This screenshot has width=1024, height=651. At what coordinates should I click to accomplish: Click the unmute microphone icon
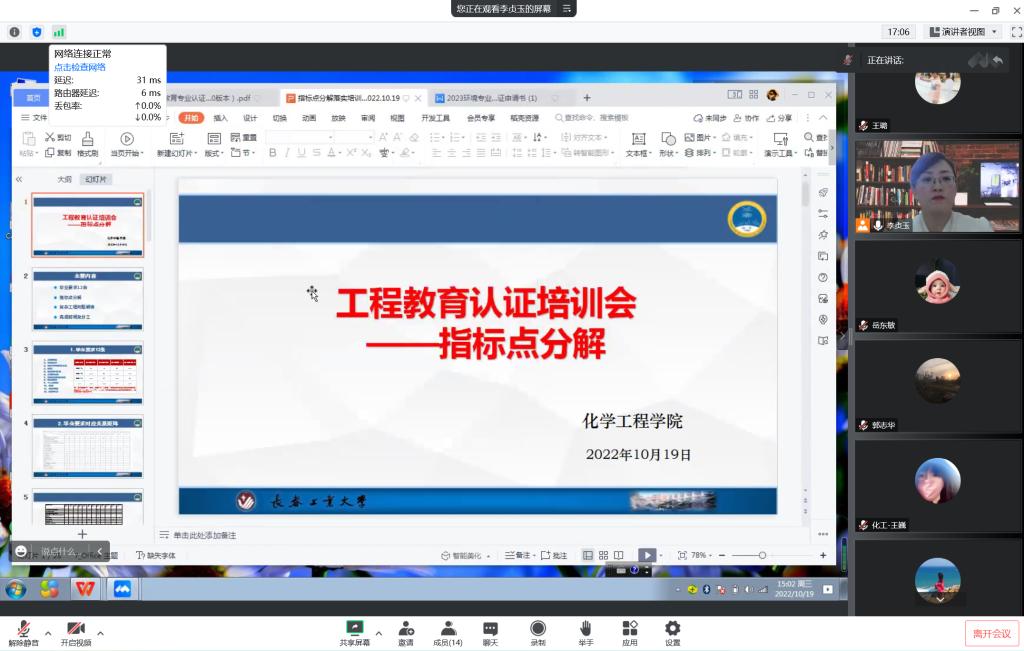coord(21,629)
